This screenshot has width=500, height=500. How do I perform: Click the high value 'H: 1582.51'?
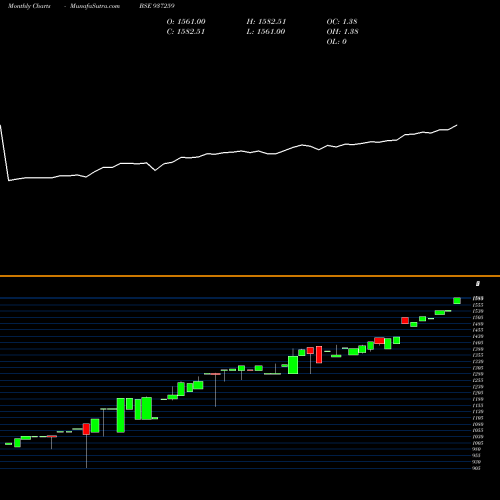tap(266, 22)
